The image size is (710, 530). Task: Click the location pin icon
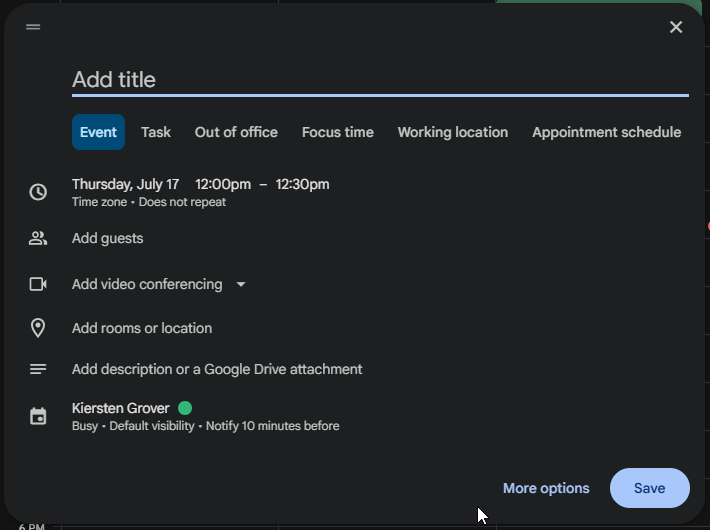click(x=38, y=328)
